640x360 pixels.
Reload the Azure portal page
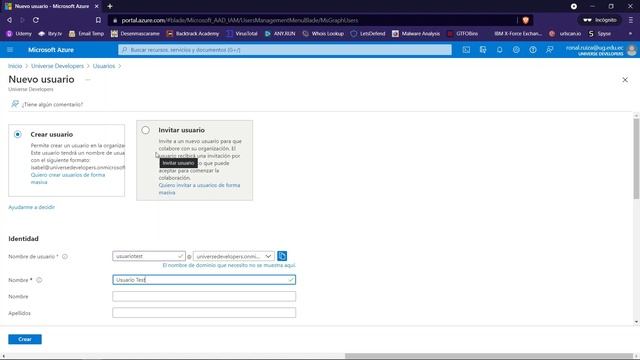click(x=36, y=20)
